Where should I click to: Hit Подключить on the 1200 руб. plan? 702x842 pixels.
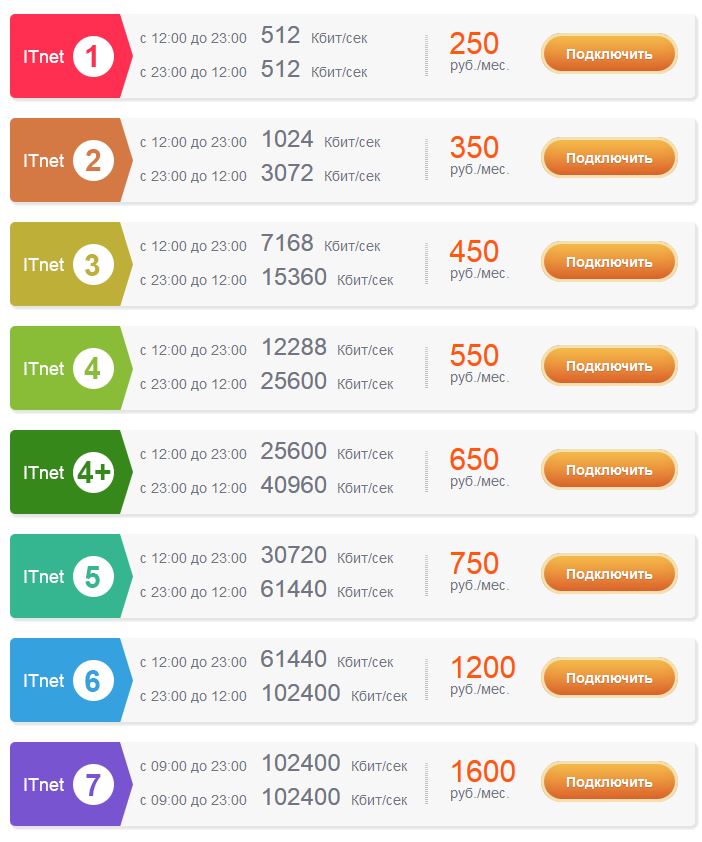coord(609,678)
